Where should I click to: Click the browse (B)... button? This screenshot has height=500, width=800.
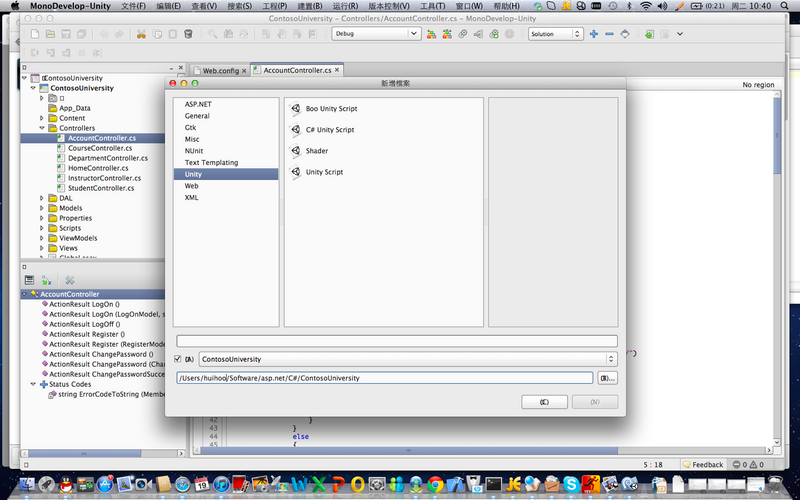coord(607,378)
